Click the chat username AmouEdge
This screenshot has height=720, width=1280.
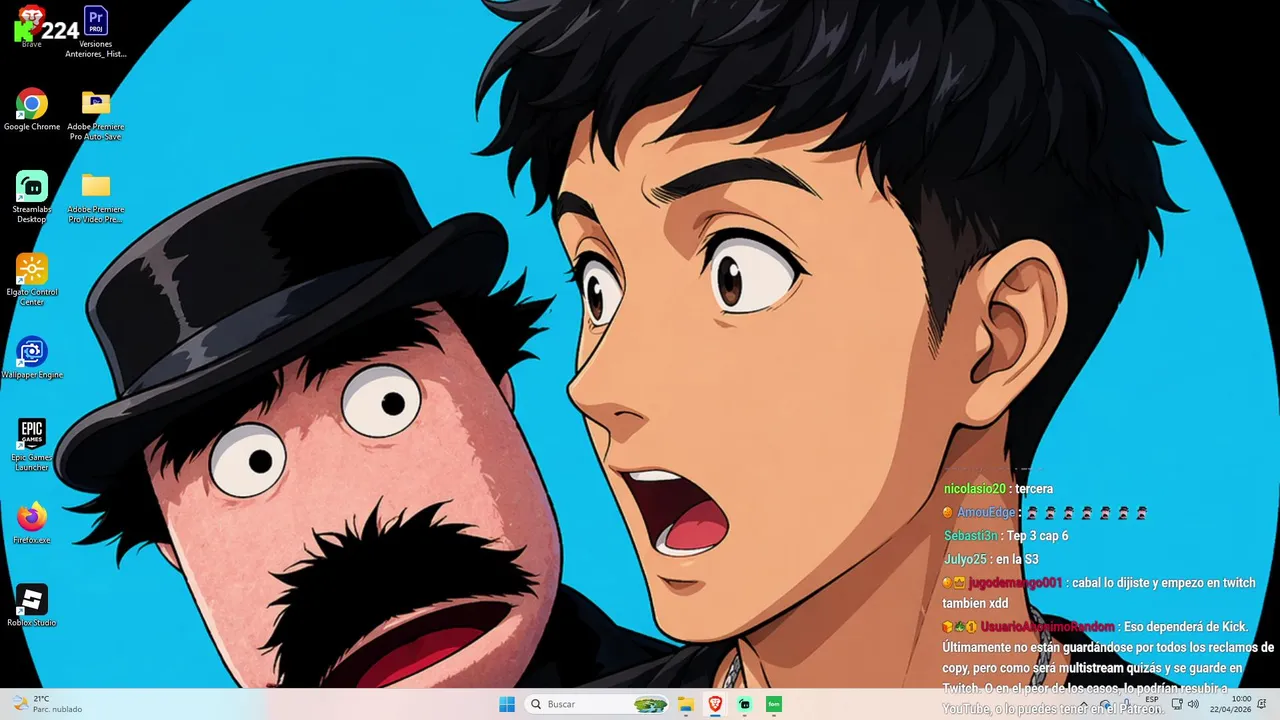pos(986,513)
